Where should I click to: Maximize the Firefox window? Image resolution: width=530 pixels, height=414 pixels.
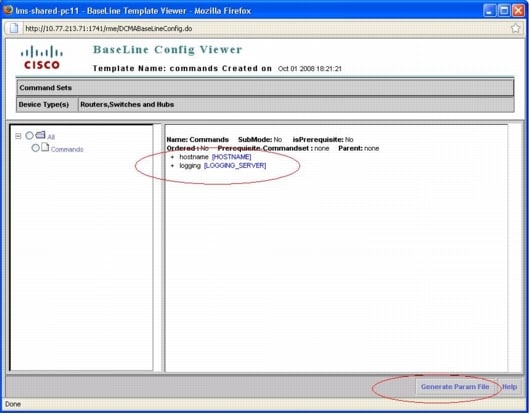pyautogui.click(x=504, y=10)
